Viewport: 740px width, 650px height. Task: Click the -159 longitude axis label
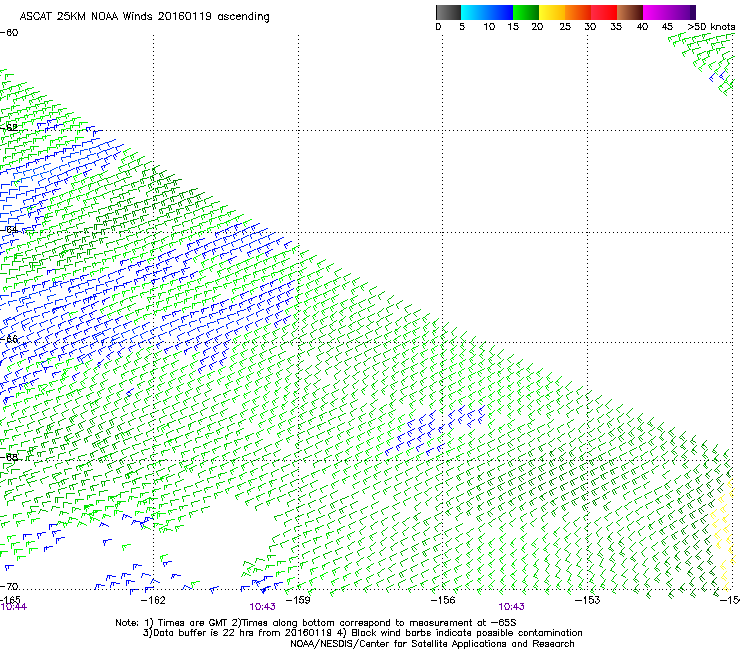point(298,600)
